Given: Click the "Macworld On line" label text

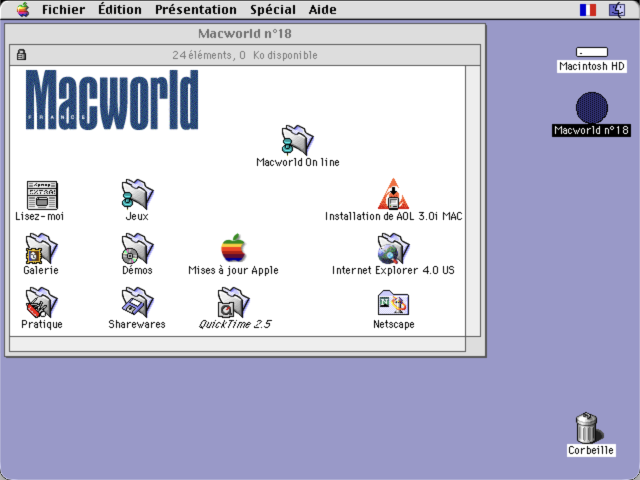Looking at the screenshot, I should pyautogui.click(x=298, y=162).
